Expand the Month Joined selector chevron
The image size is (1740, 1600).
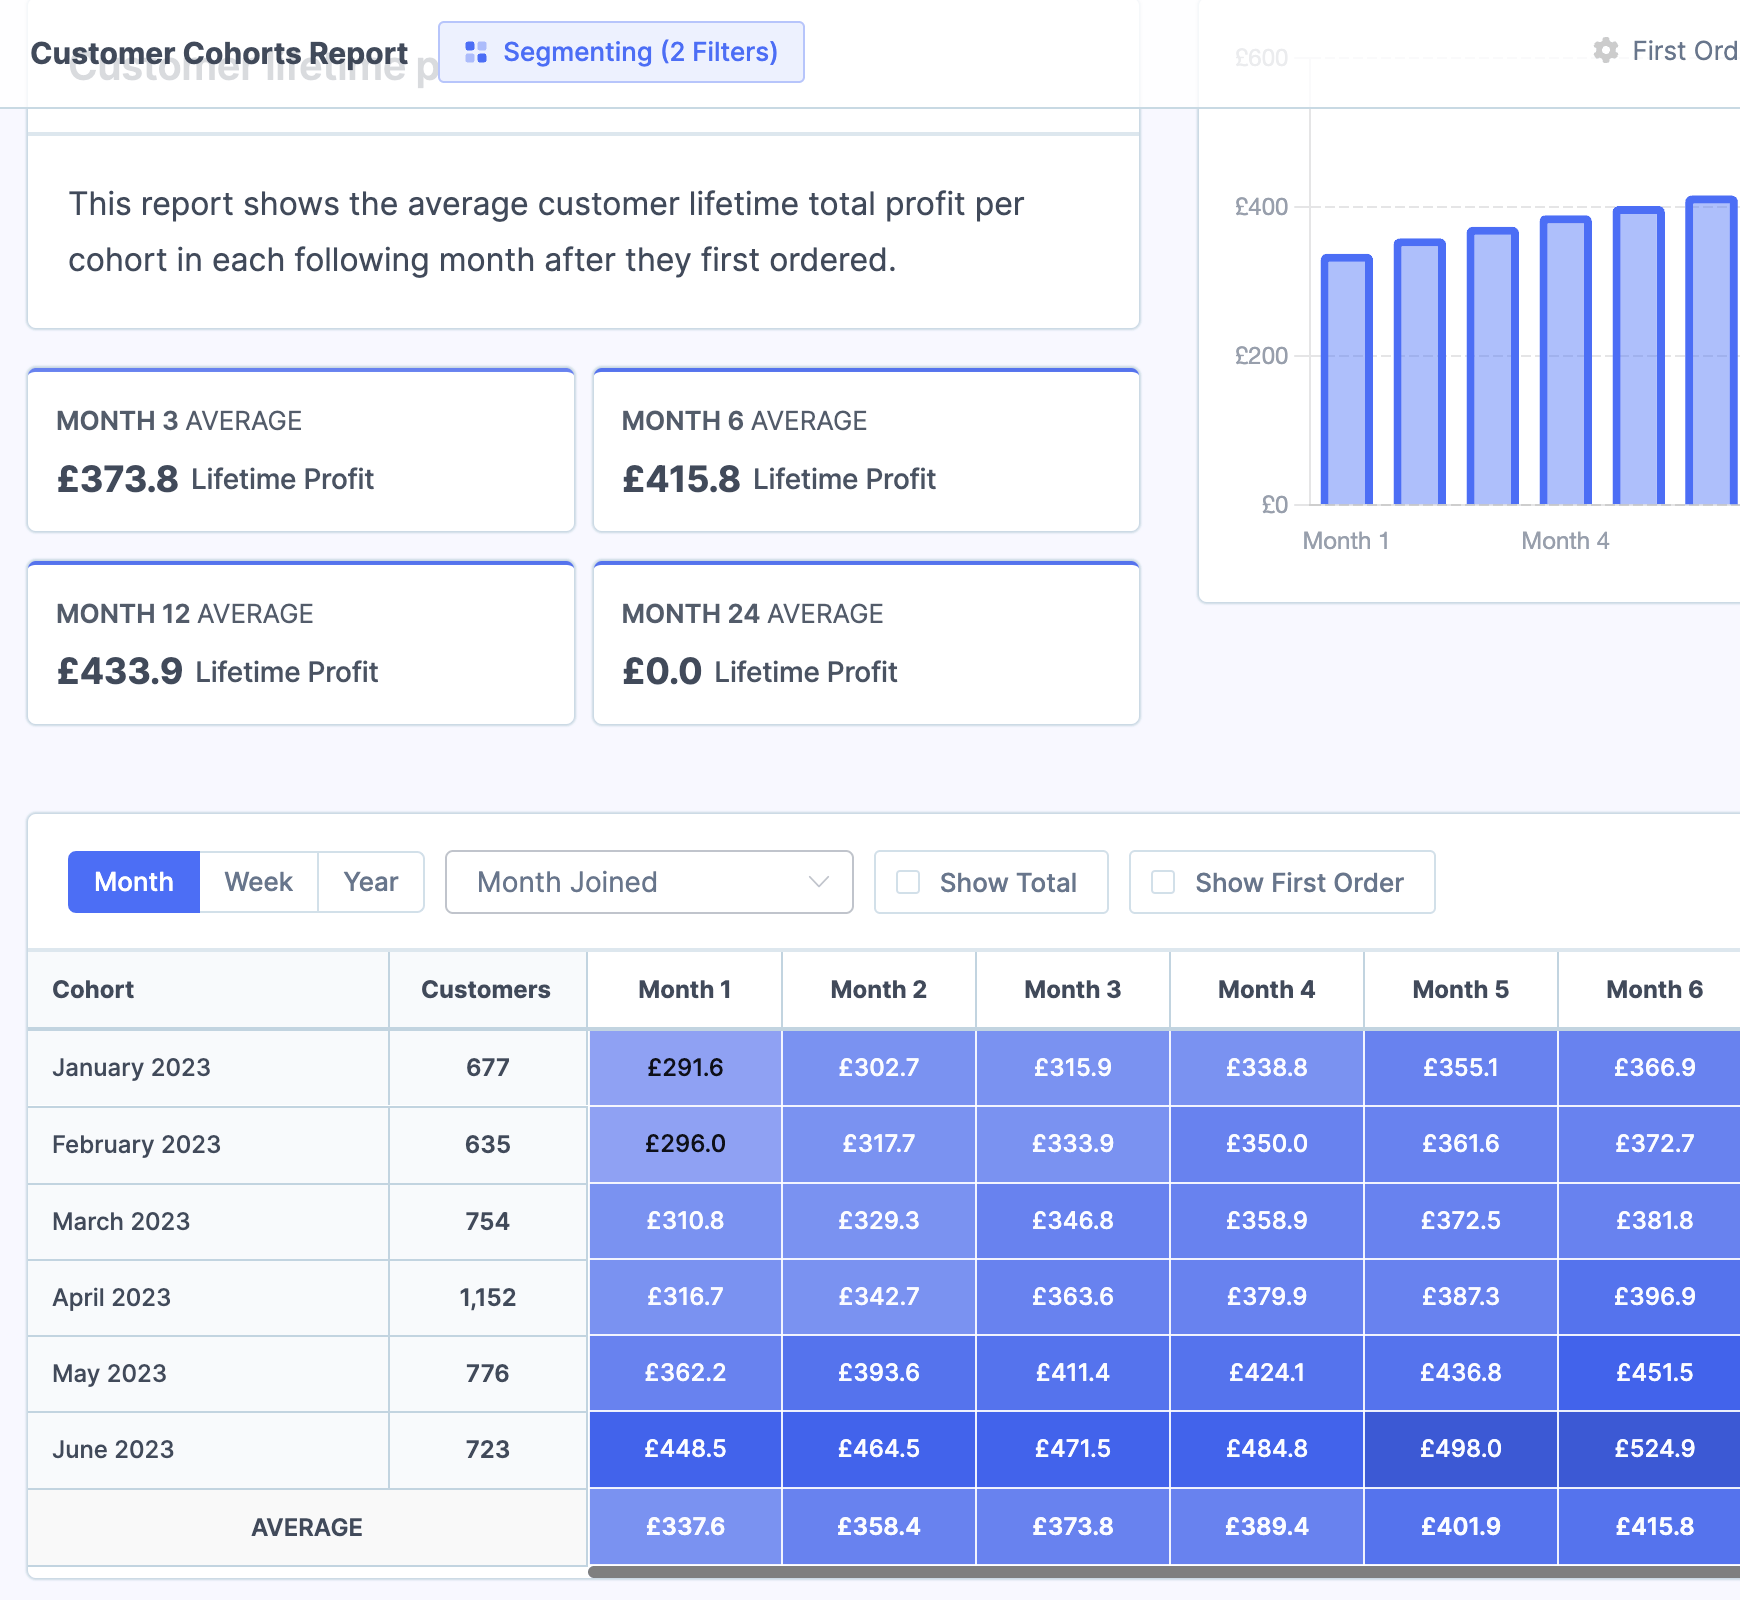818,882
